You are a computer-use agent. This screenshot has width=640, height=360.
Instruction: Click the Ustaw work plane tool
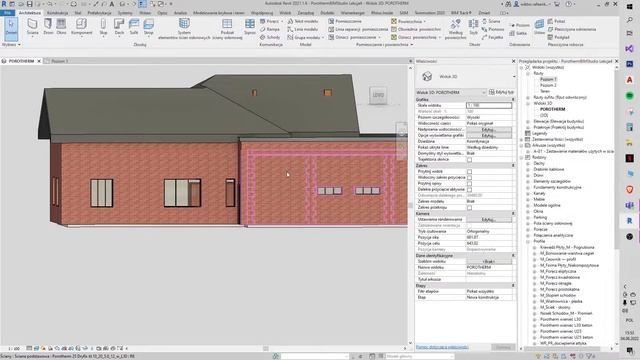pyautogui.click(x=539, y=27)
